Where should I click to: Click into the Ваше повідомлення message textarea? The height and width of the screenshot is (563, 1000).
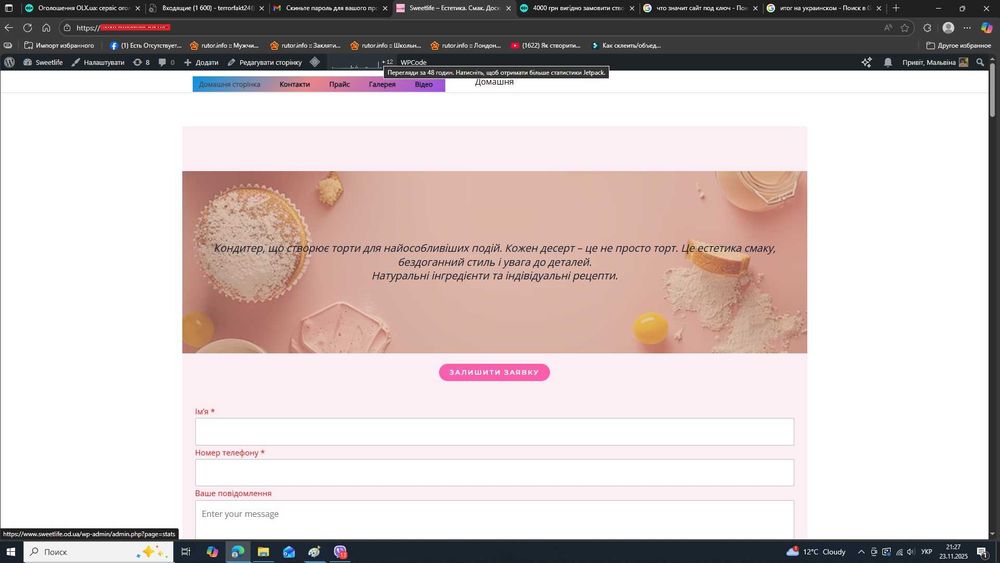click(494, 520)
